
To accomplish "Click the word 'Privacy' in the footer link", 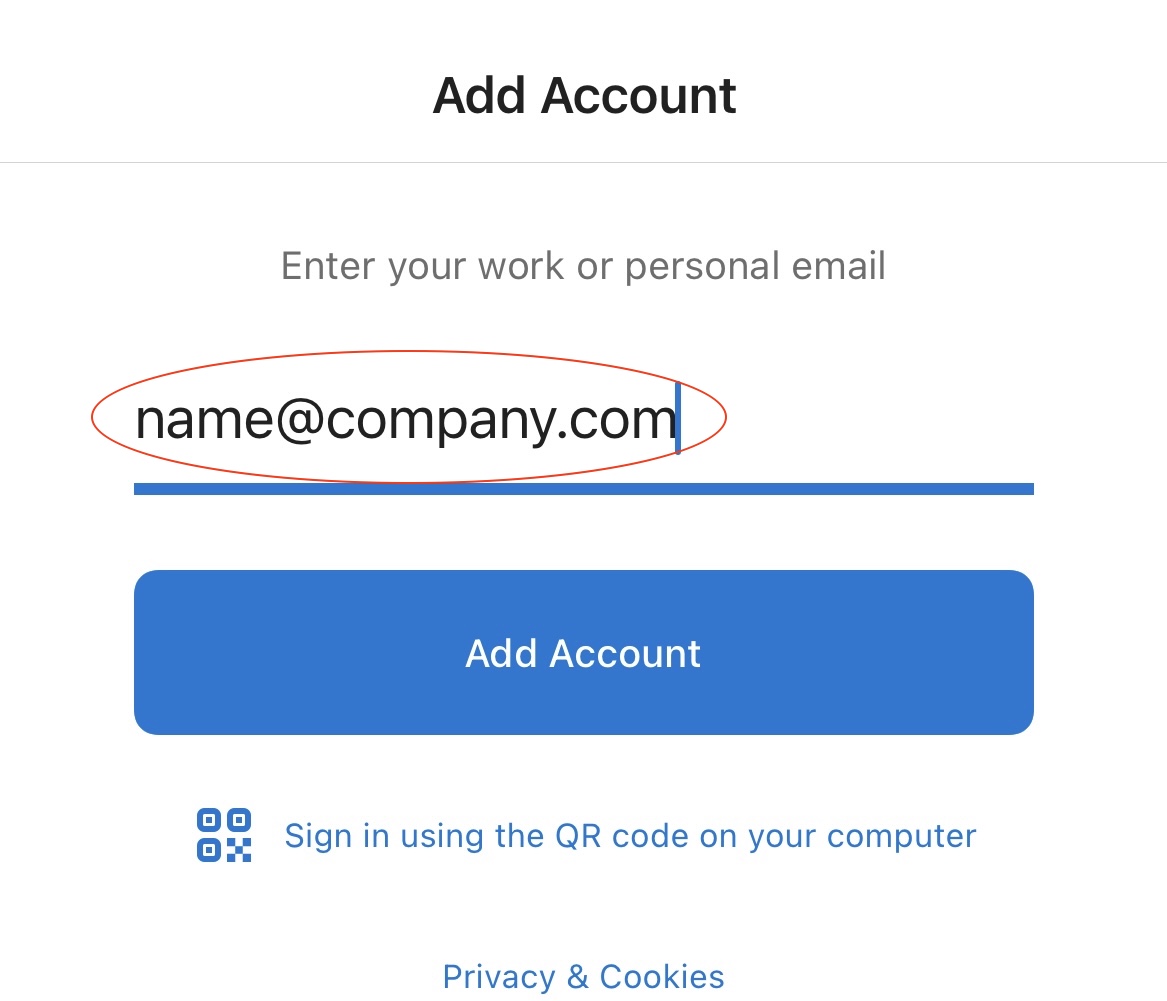I will click(499, 977).
